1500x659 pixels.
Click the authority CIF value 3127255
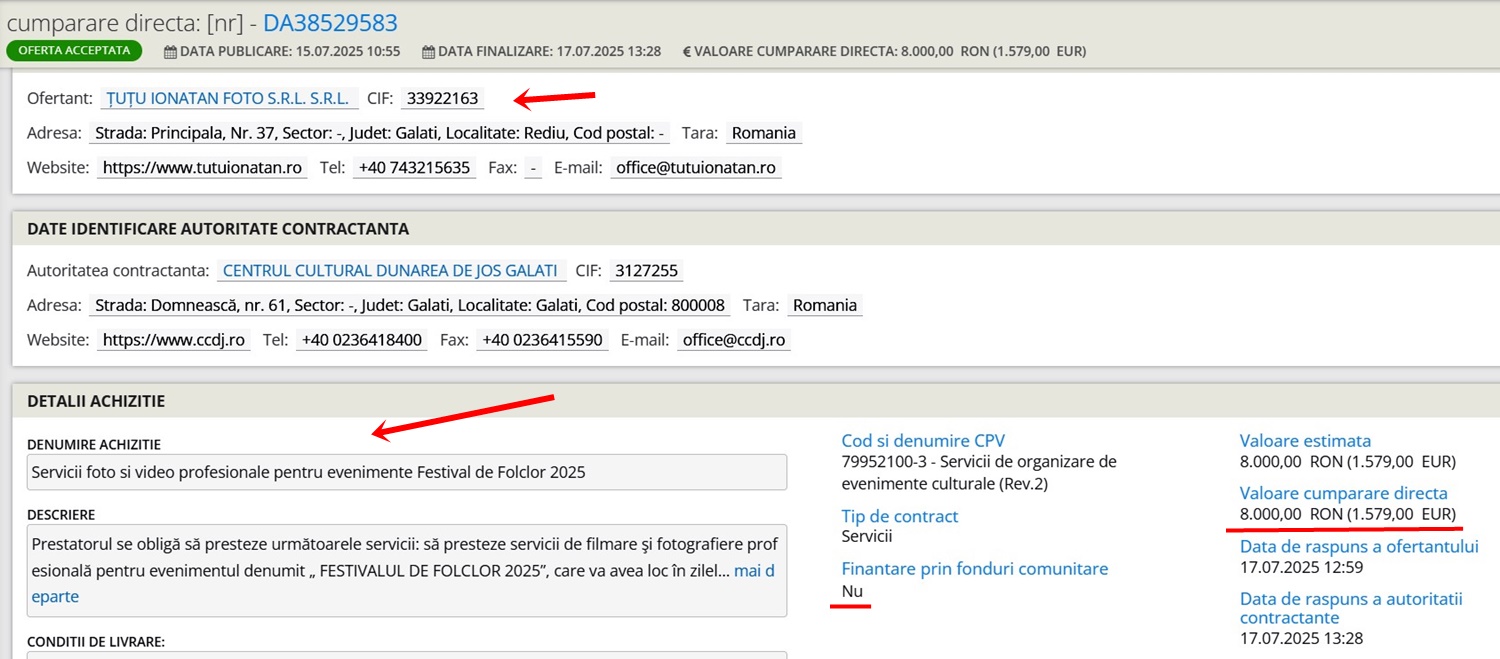tap(647, 270)
